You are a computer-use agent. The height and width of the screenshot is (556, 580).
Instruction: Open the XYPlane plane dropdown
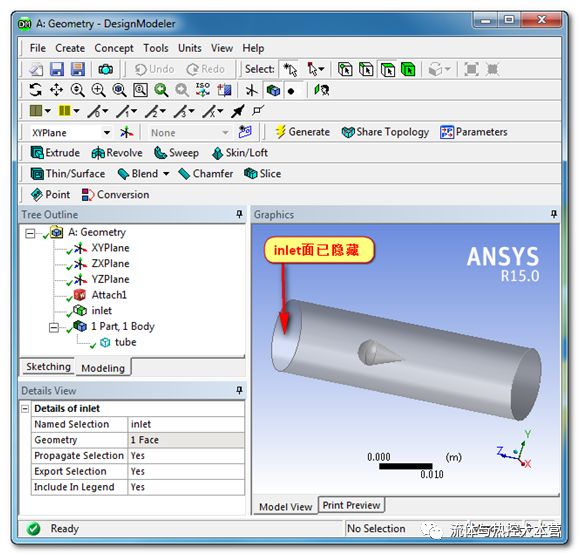click(107, 132)
